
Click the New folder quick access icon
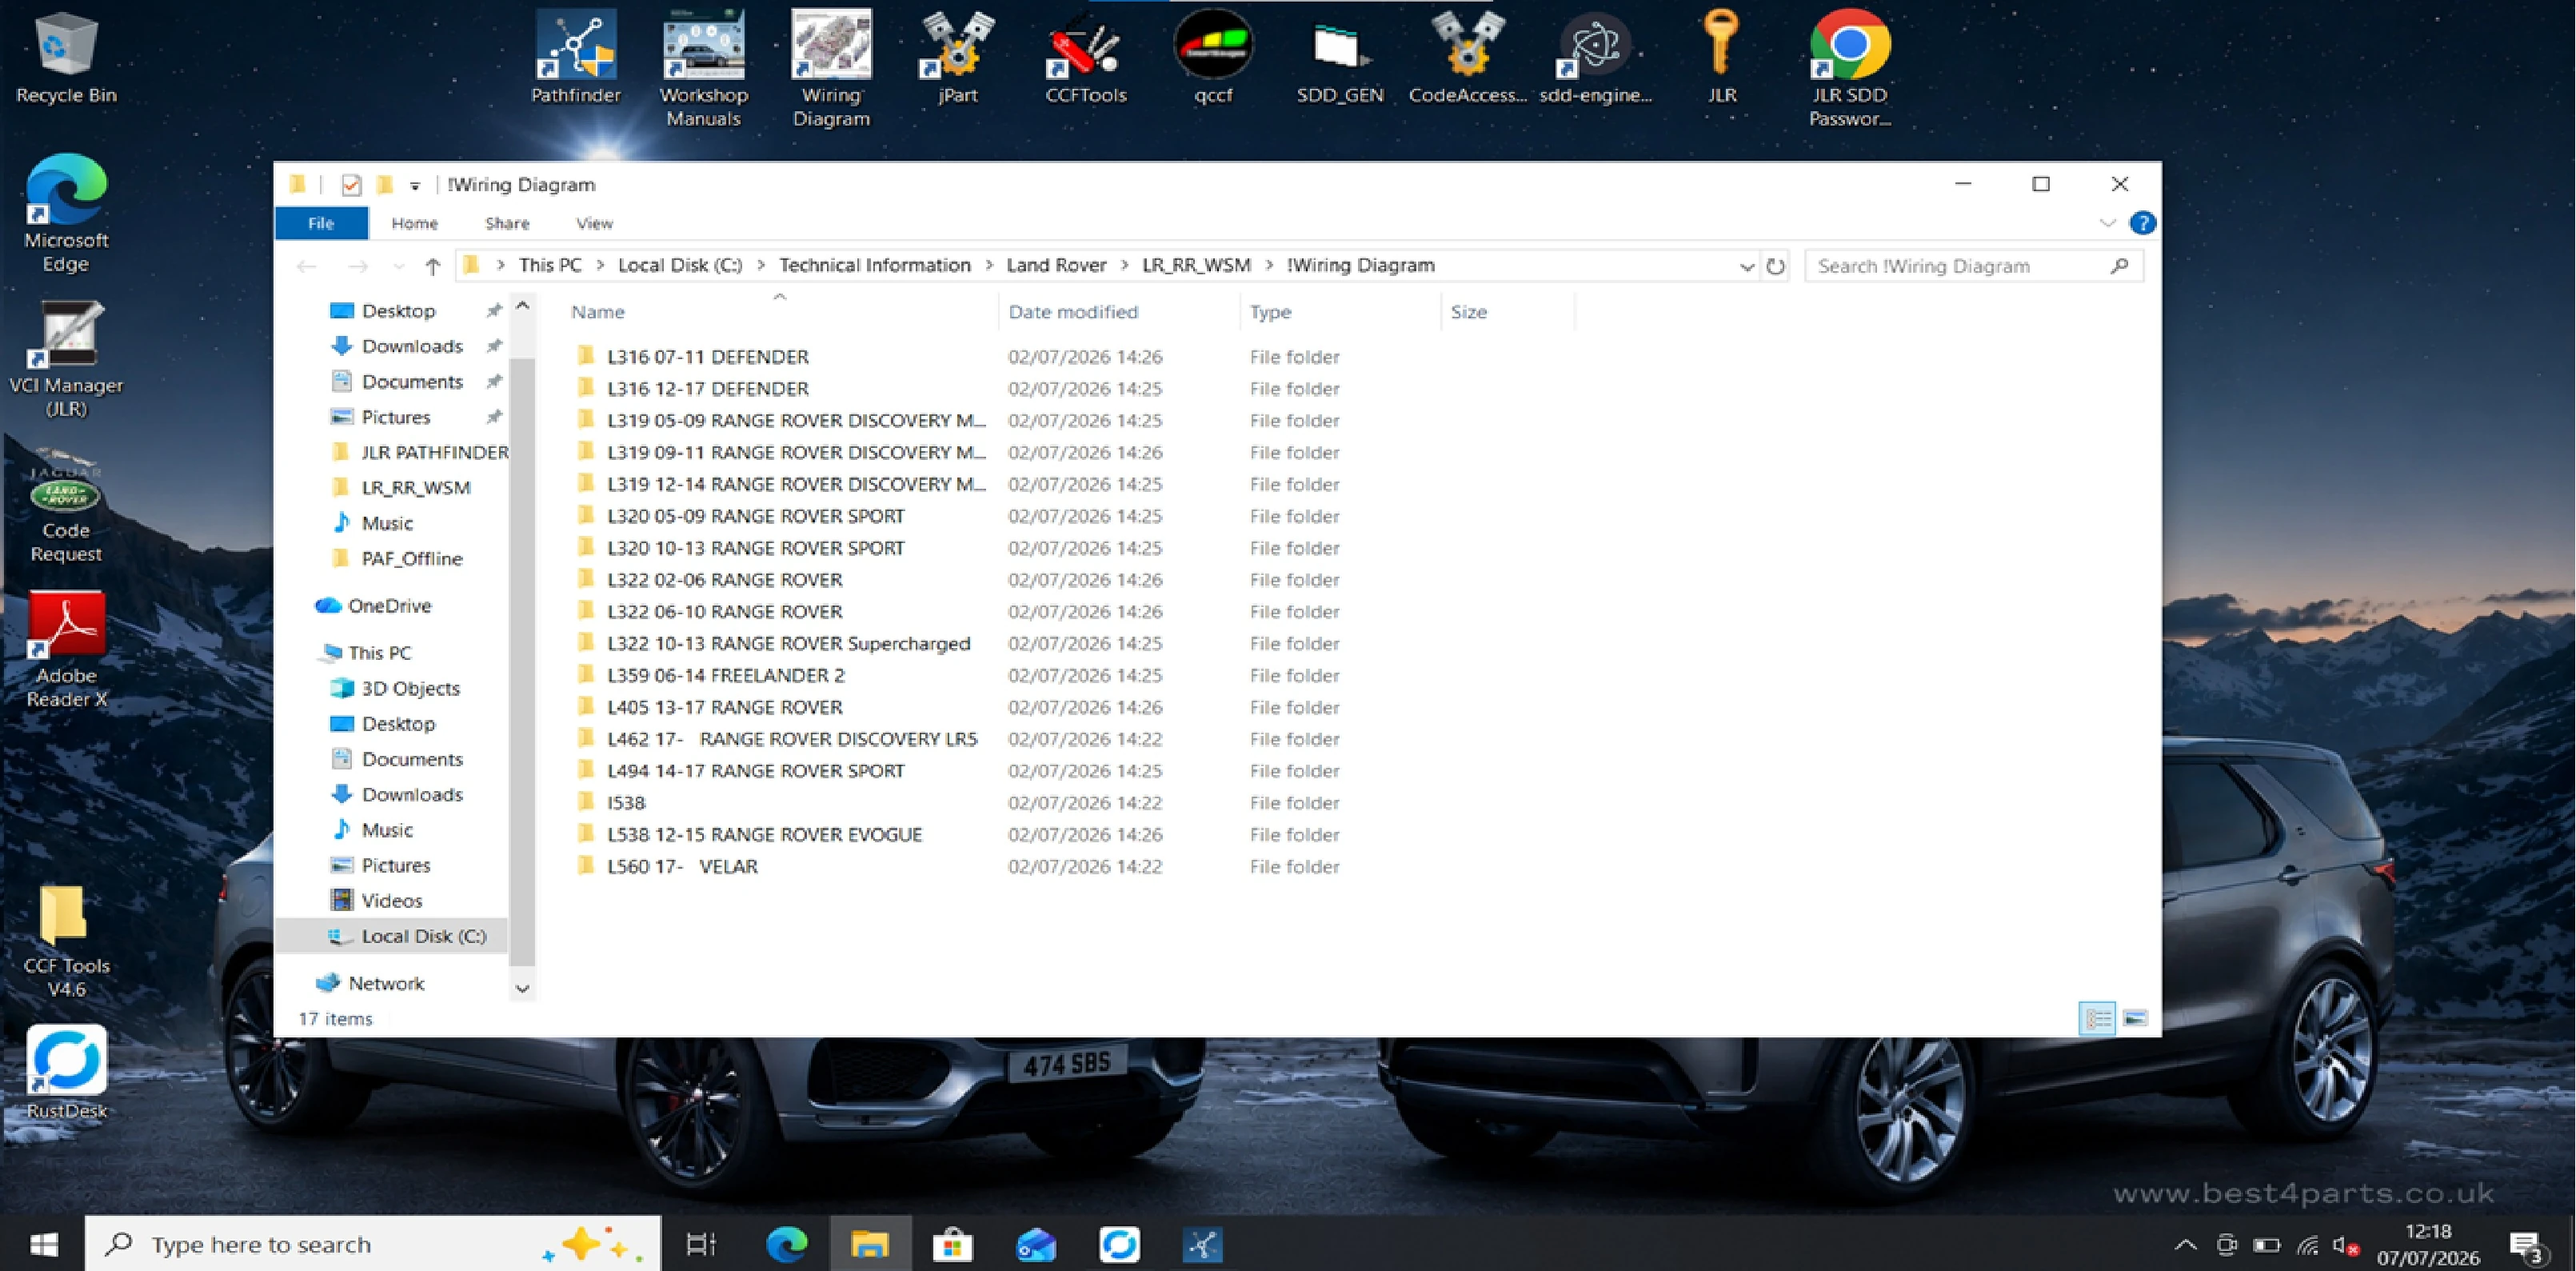pos(384,185)
